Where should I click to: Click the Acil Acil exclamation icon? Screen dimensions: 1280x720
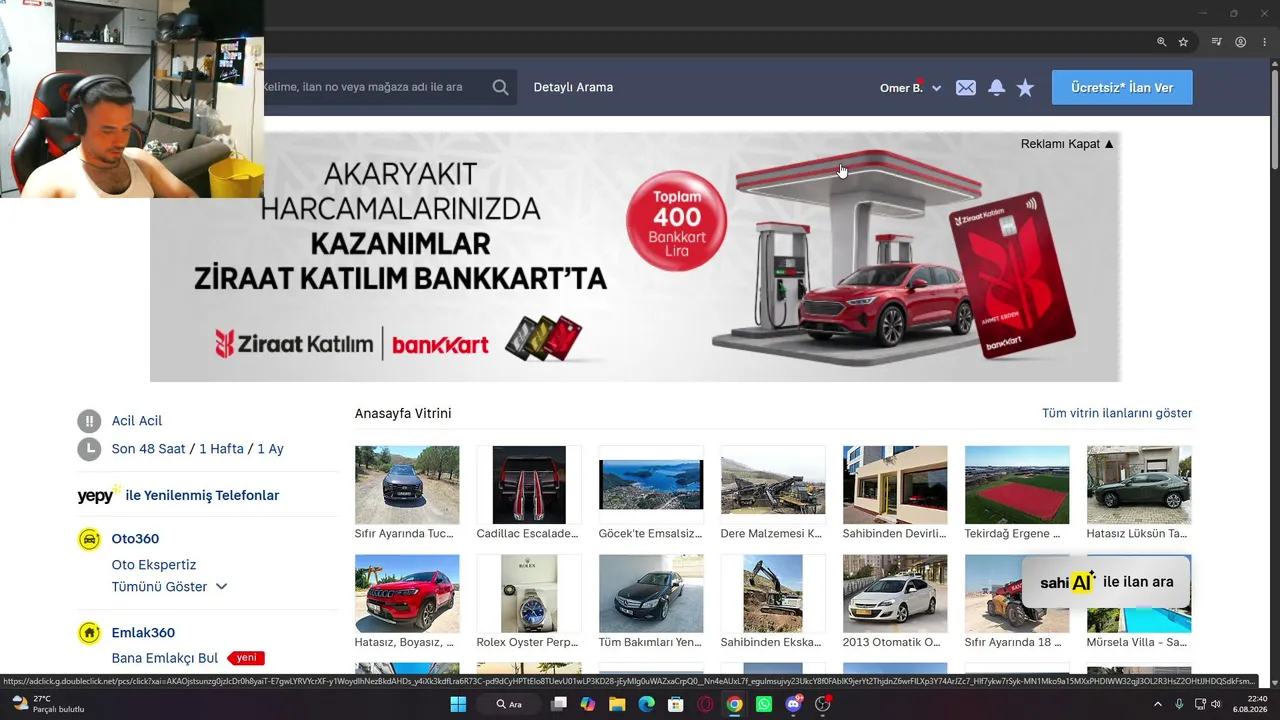click(x=89, y=421)
